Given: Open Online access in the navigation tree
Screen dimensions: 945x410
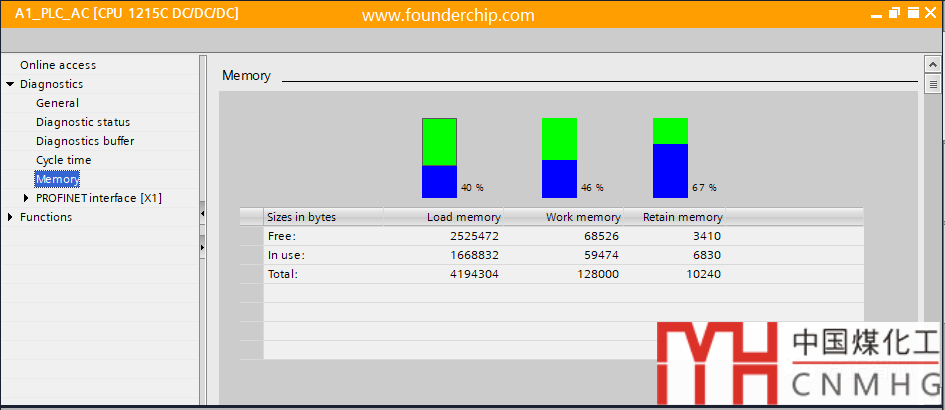Looking at the screenshot, I should click(x=58, y=65).
